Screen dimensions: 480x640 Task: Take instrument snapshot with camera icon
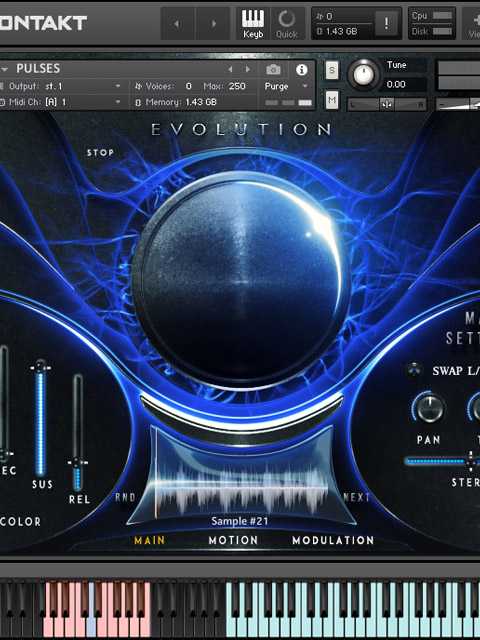point(273,70)
